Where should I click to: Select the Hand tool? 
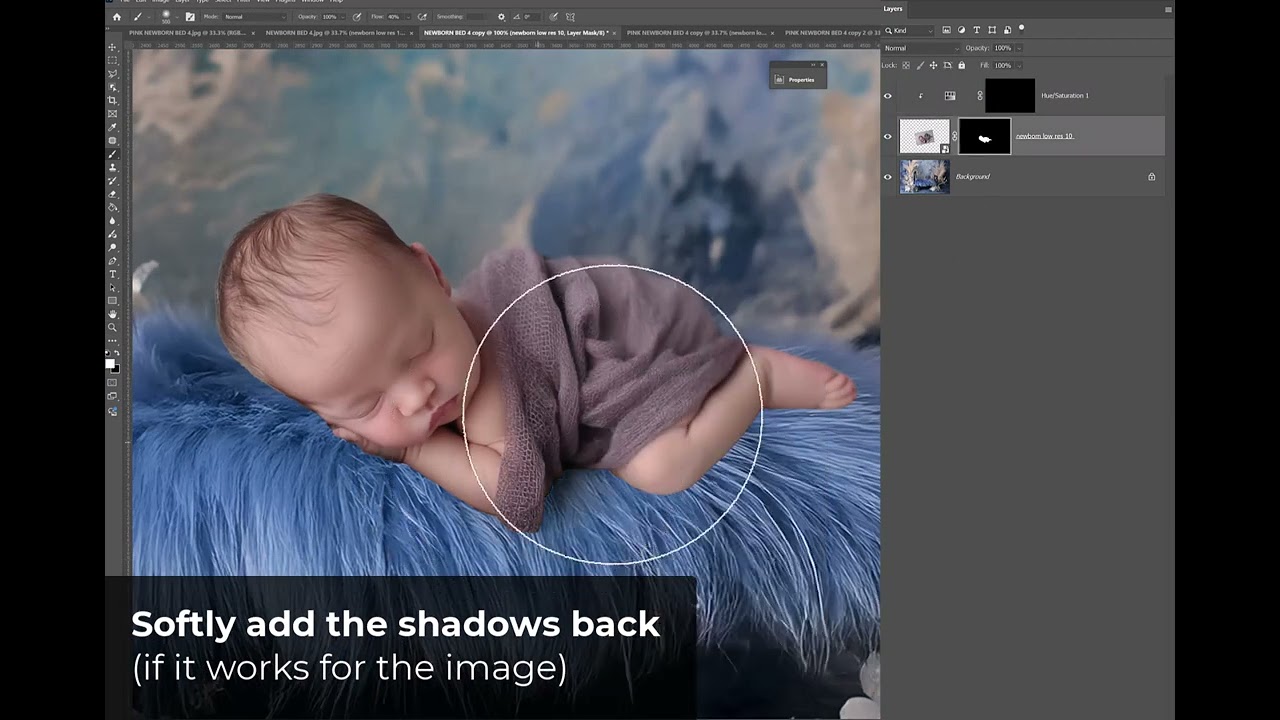pos(112,313)
